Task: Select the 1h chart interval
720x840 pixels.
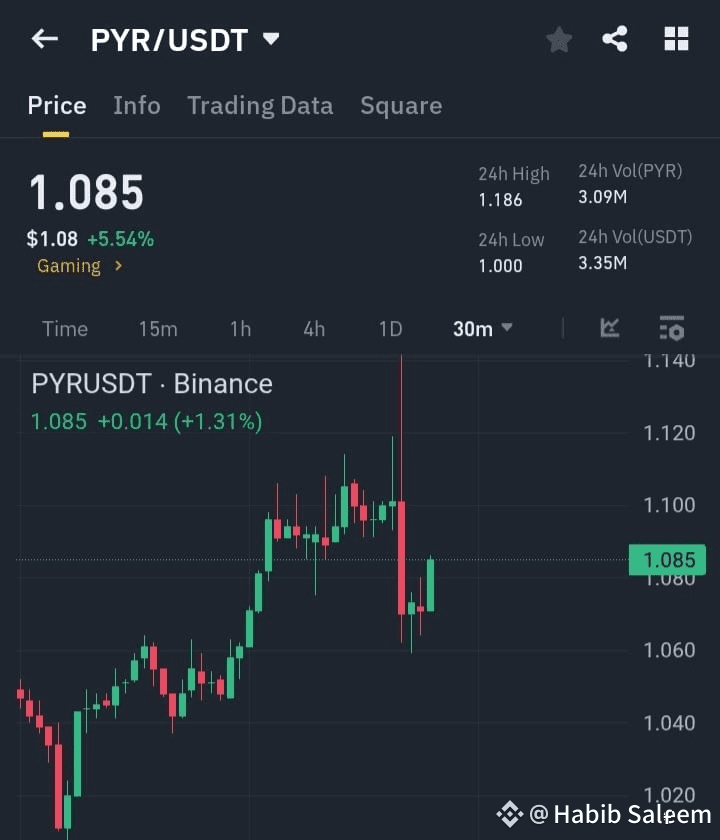Action: tap(241, 329)
